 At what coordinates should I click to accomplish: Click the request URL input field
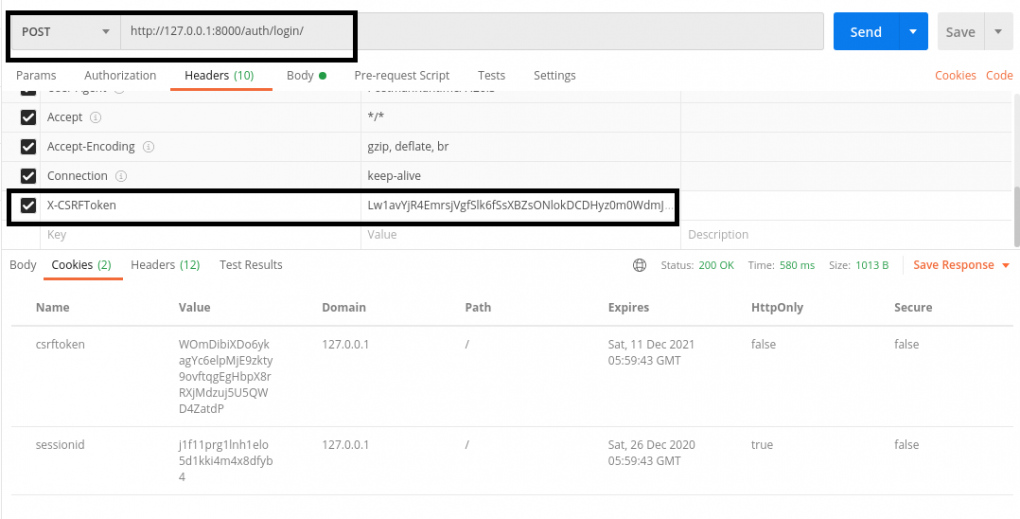pyautogui.click(x=470, y=32)
